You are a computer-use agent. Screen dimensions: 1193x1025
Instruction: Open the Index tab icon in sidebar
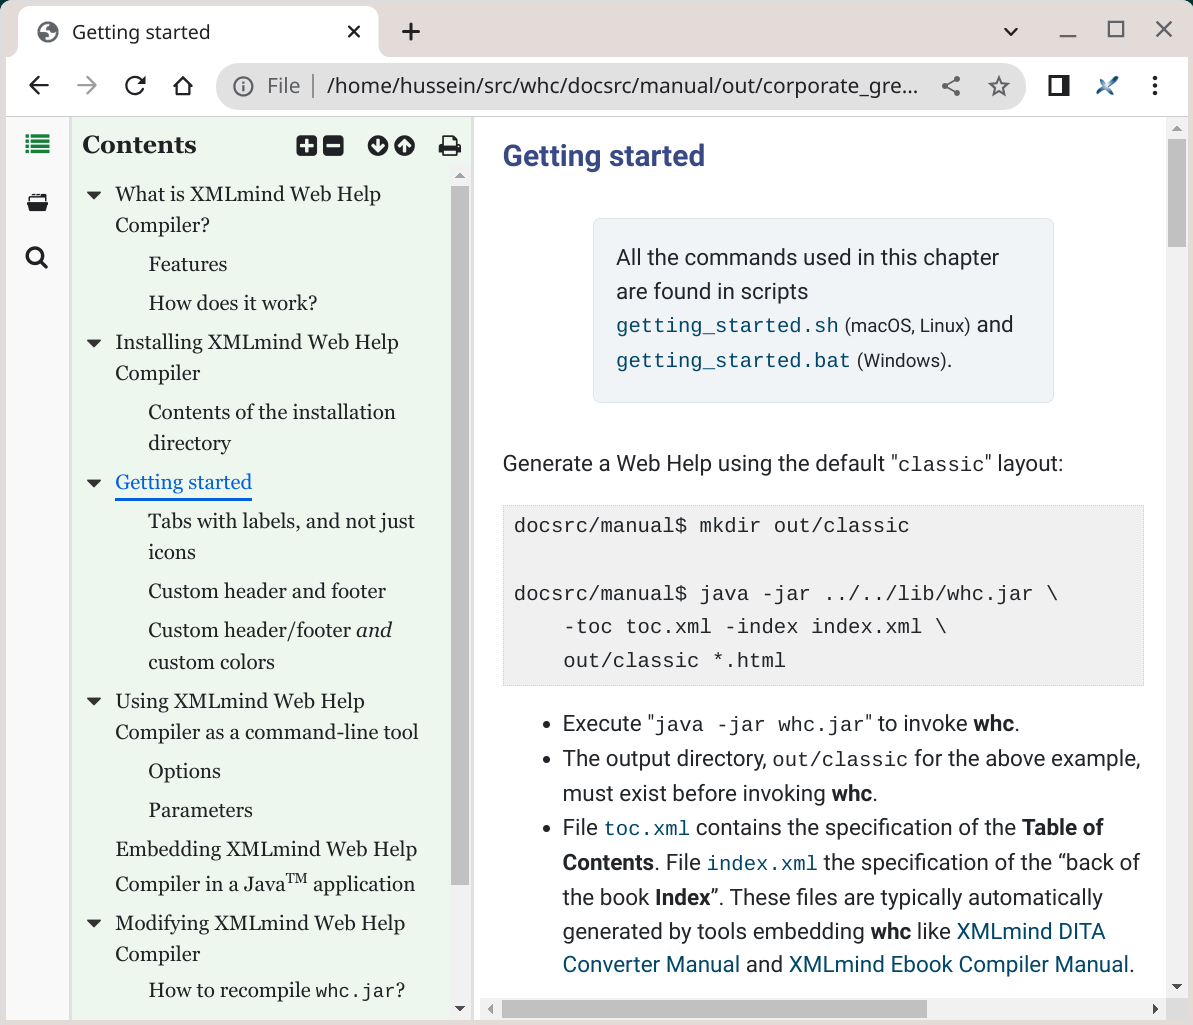click(37, 202)
